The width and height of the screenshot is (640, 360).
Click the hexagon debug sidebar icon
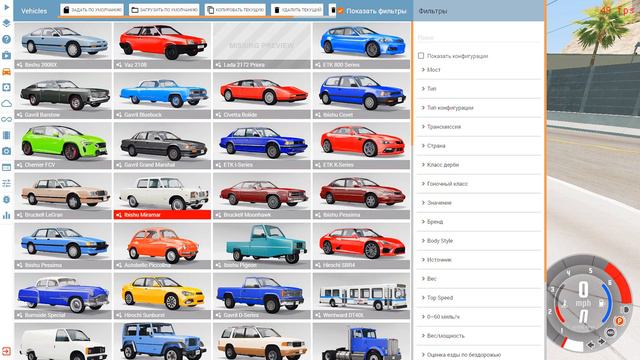tap(7, 199)
